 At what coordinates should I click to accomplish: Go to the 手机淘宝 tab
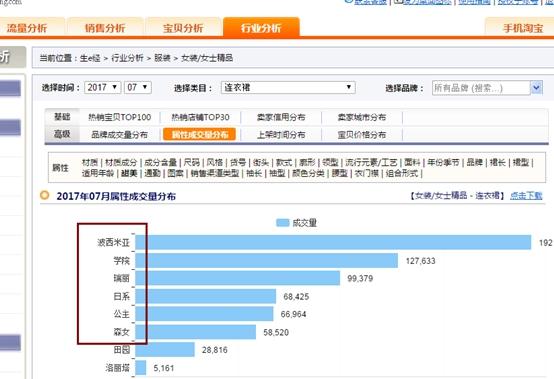click(x=522, y=28)
